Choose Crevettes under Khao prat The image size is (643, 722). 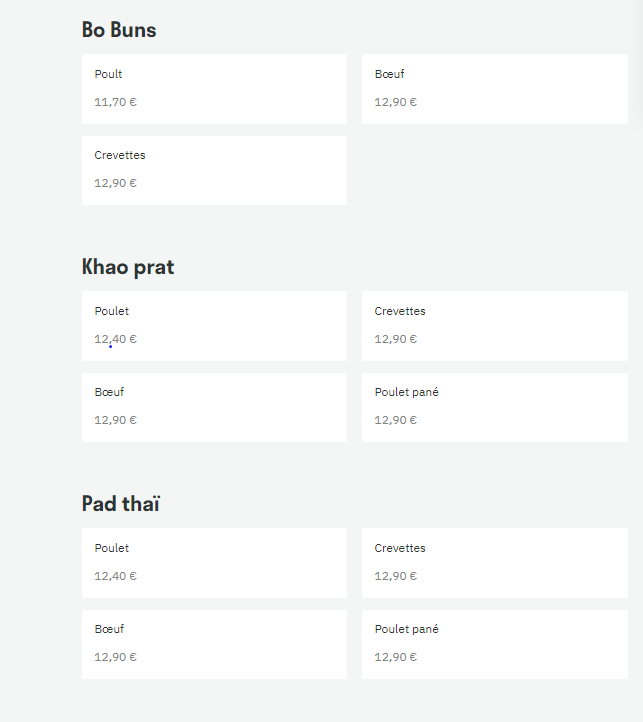coord(495,326)
